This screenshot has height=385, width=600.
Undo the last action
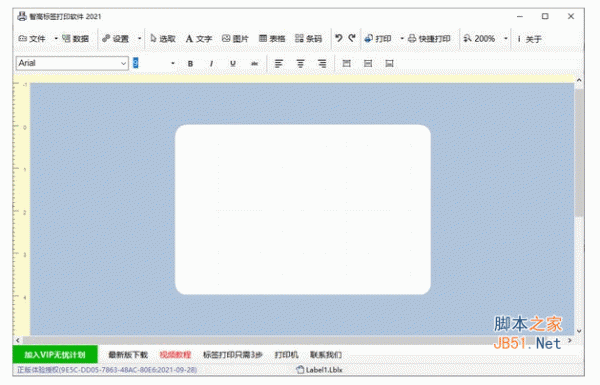pos(339,38)
